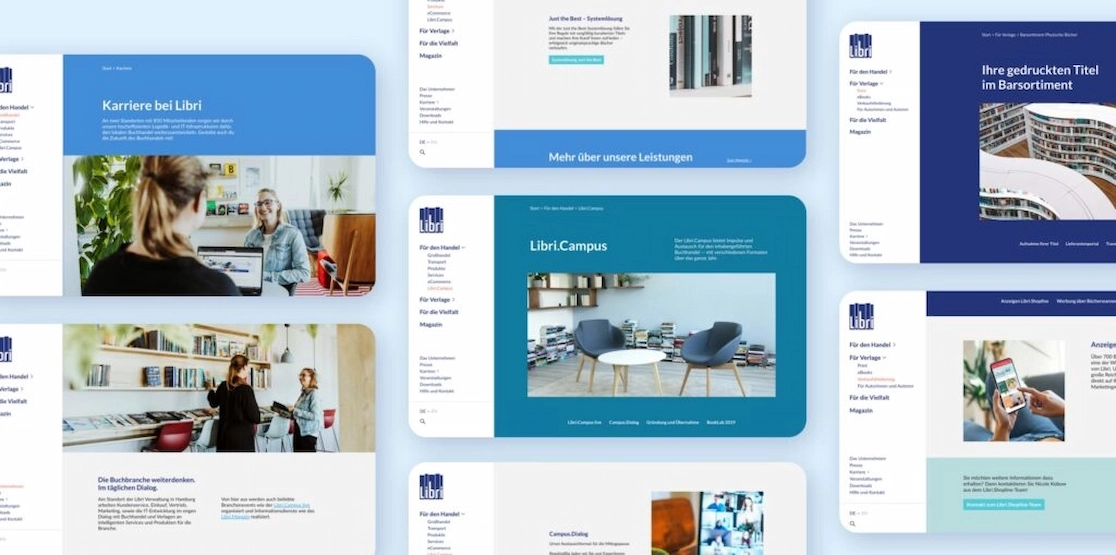Open search icon on the Libri.Campus page

click(422, 421)
